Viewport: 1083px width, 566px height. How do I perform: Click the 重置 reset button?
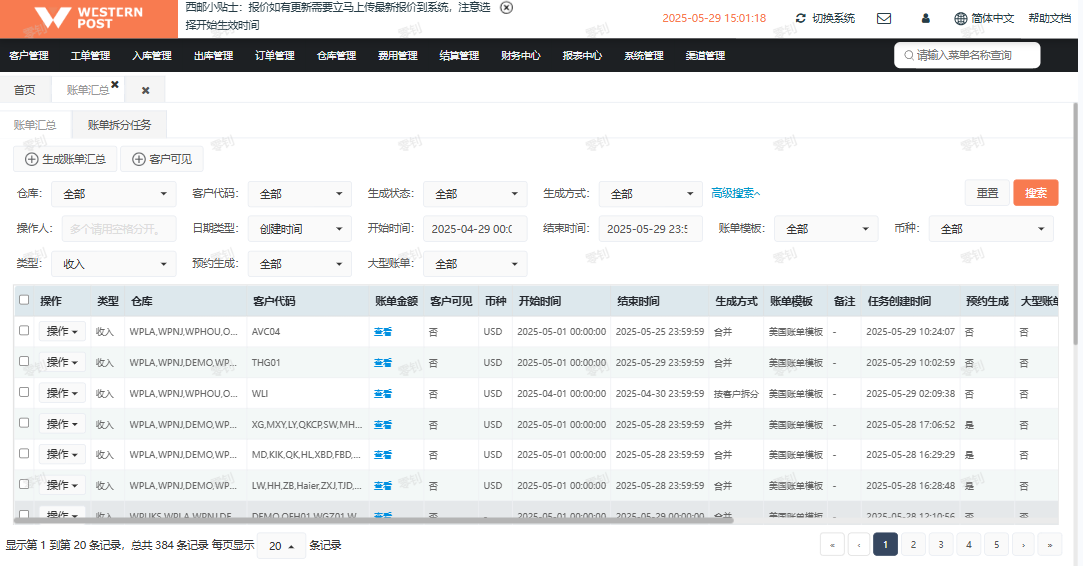[987, 193]
